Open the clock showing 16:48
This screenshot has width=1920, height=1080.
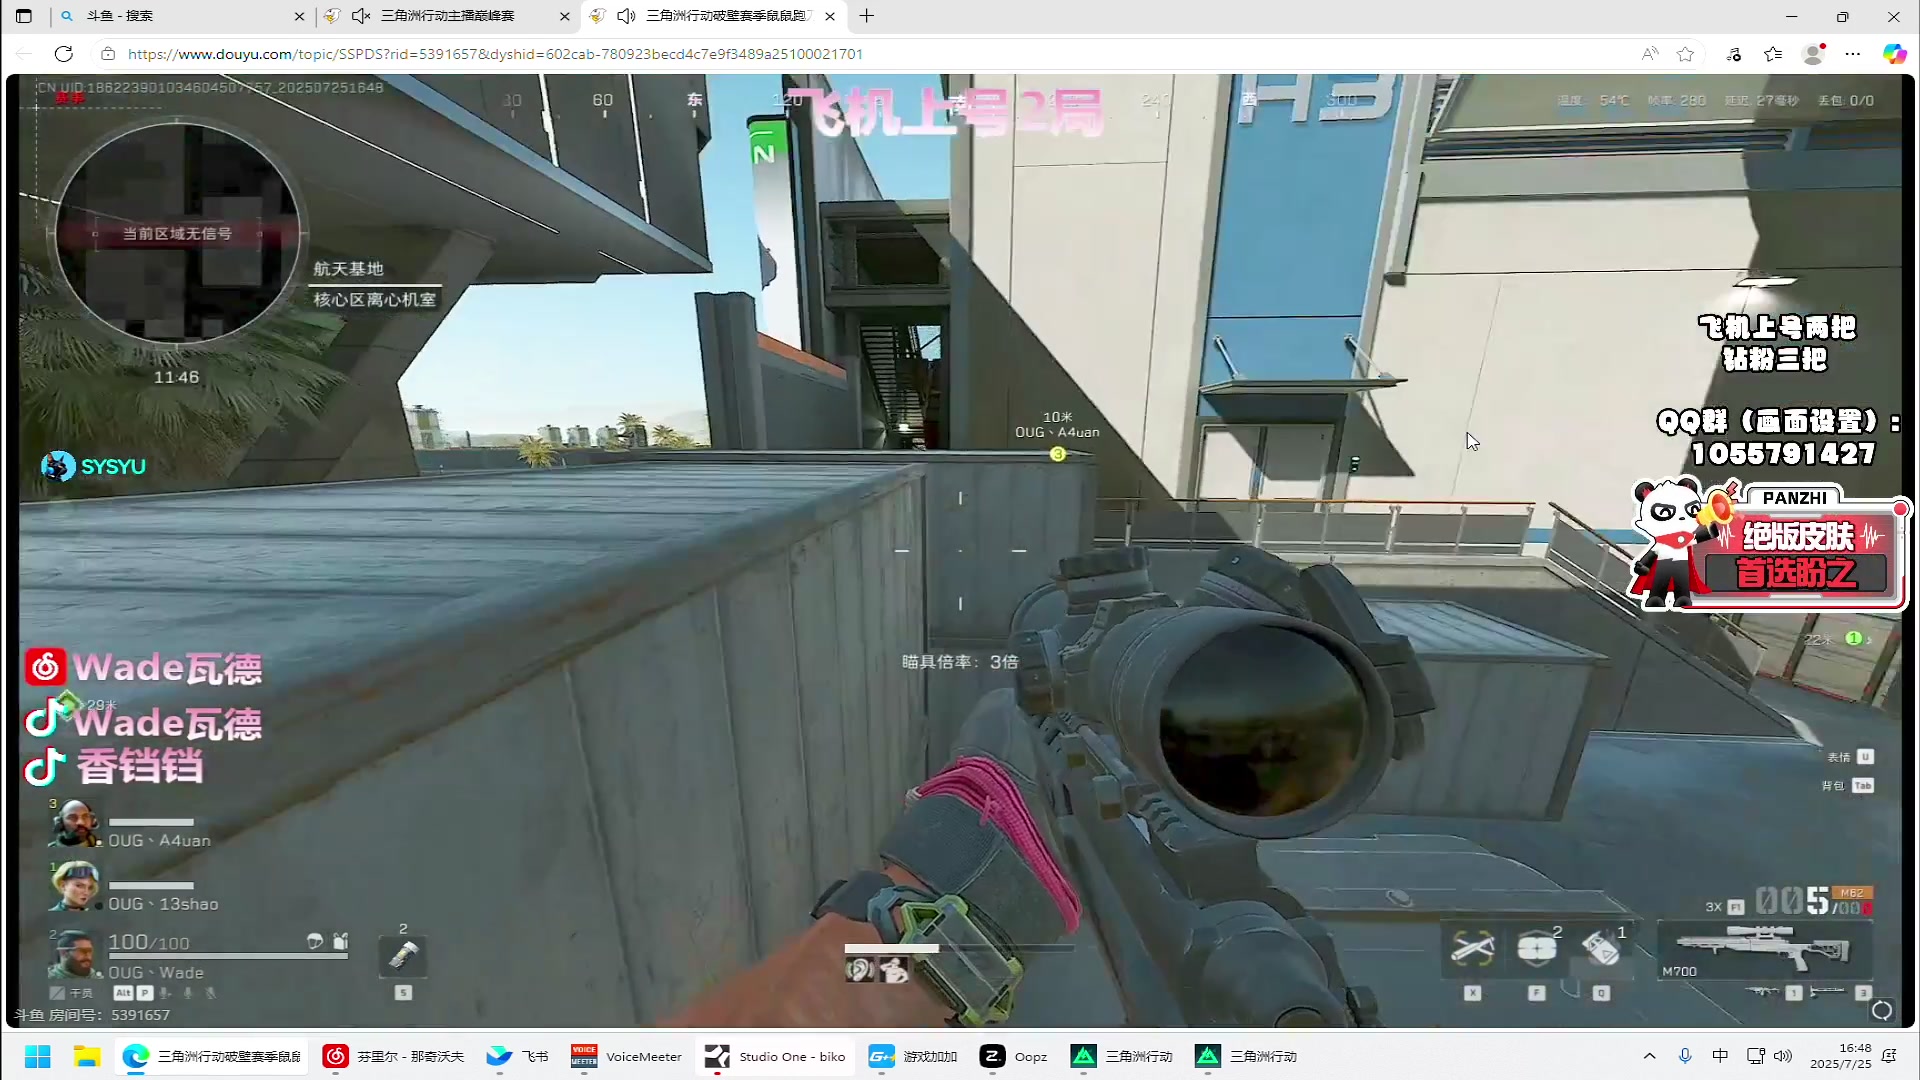(x=1840, y=1056)
